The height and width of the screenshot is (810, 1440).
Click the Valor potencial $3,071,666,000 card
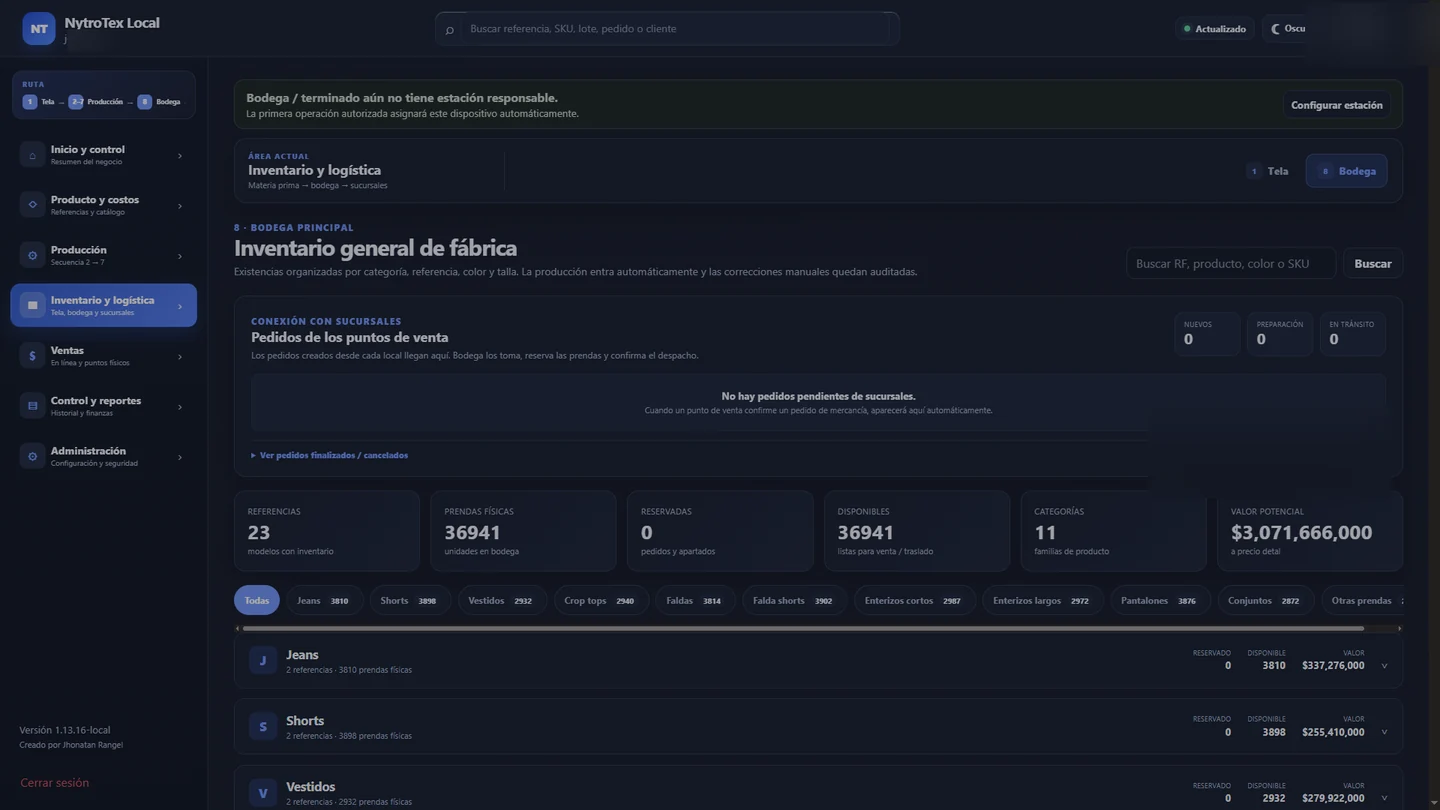(1310, 531)
